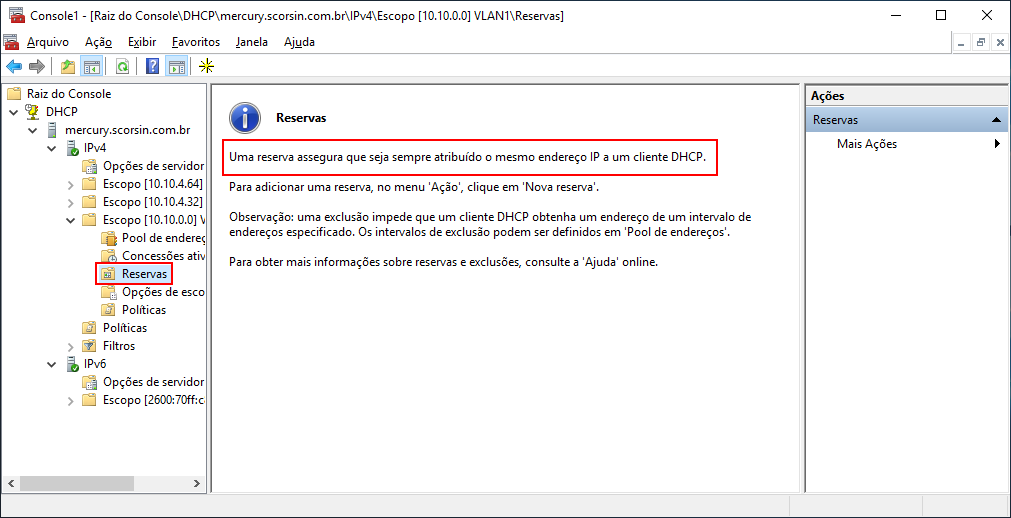The width and height of the screenshot is (1011, 518).
Task: Click the DHCP trophy icon in tree
Action: click(x=32, y=112)
